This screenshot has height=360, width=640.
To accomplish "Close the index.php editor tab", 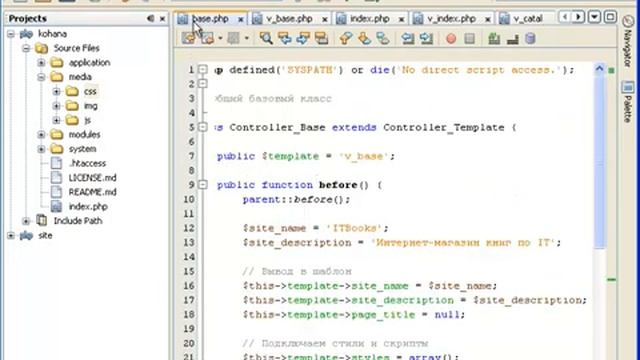I will pos(401,19).
